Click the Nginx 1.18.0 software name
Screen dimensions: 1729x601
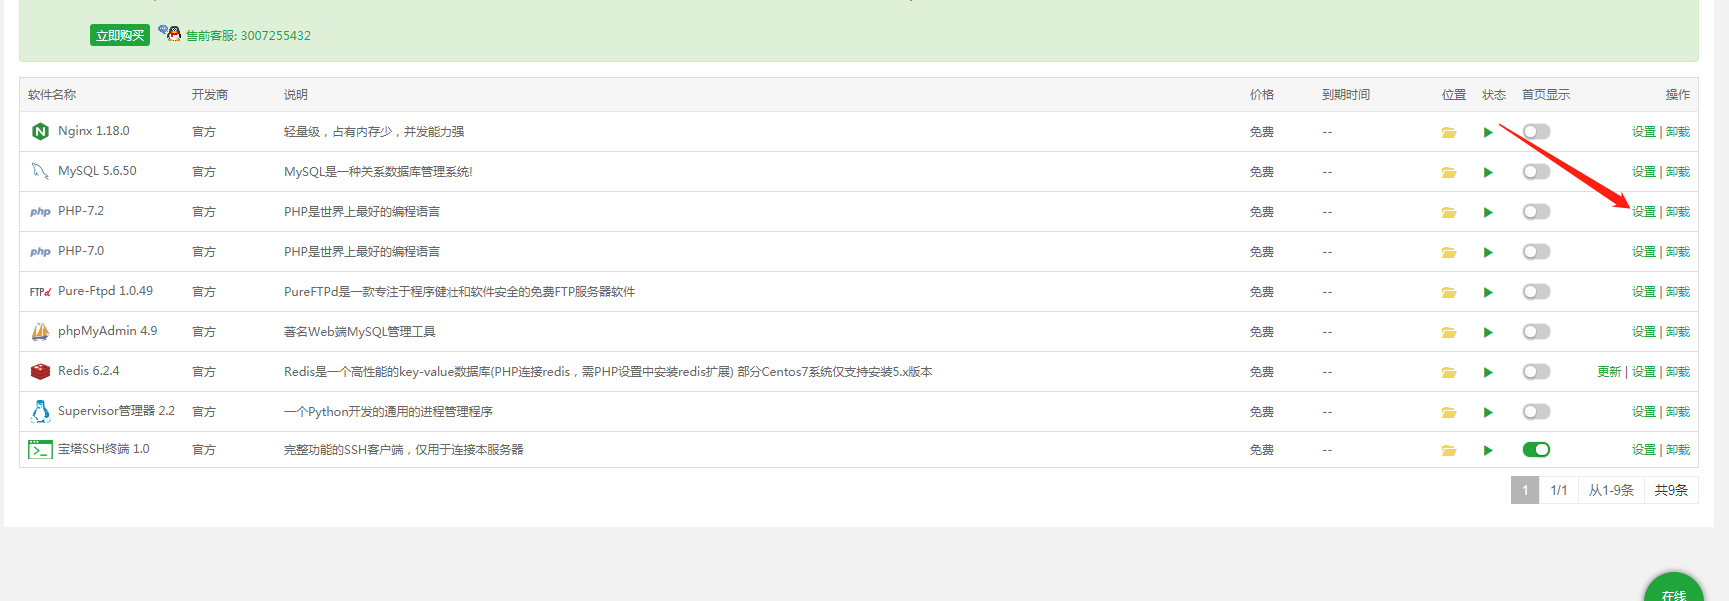[x=94, y=131]
